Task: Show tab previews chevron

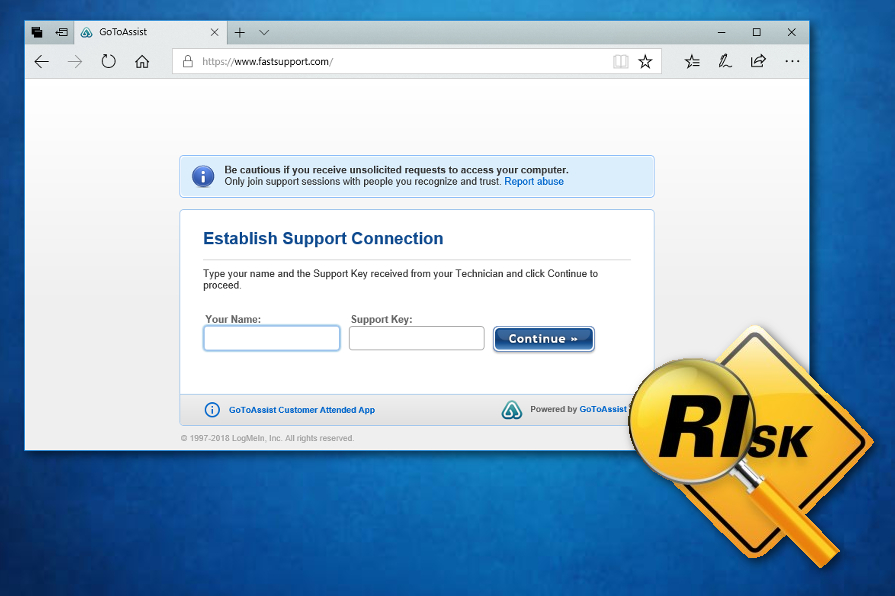Action: coord(264,33)
